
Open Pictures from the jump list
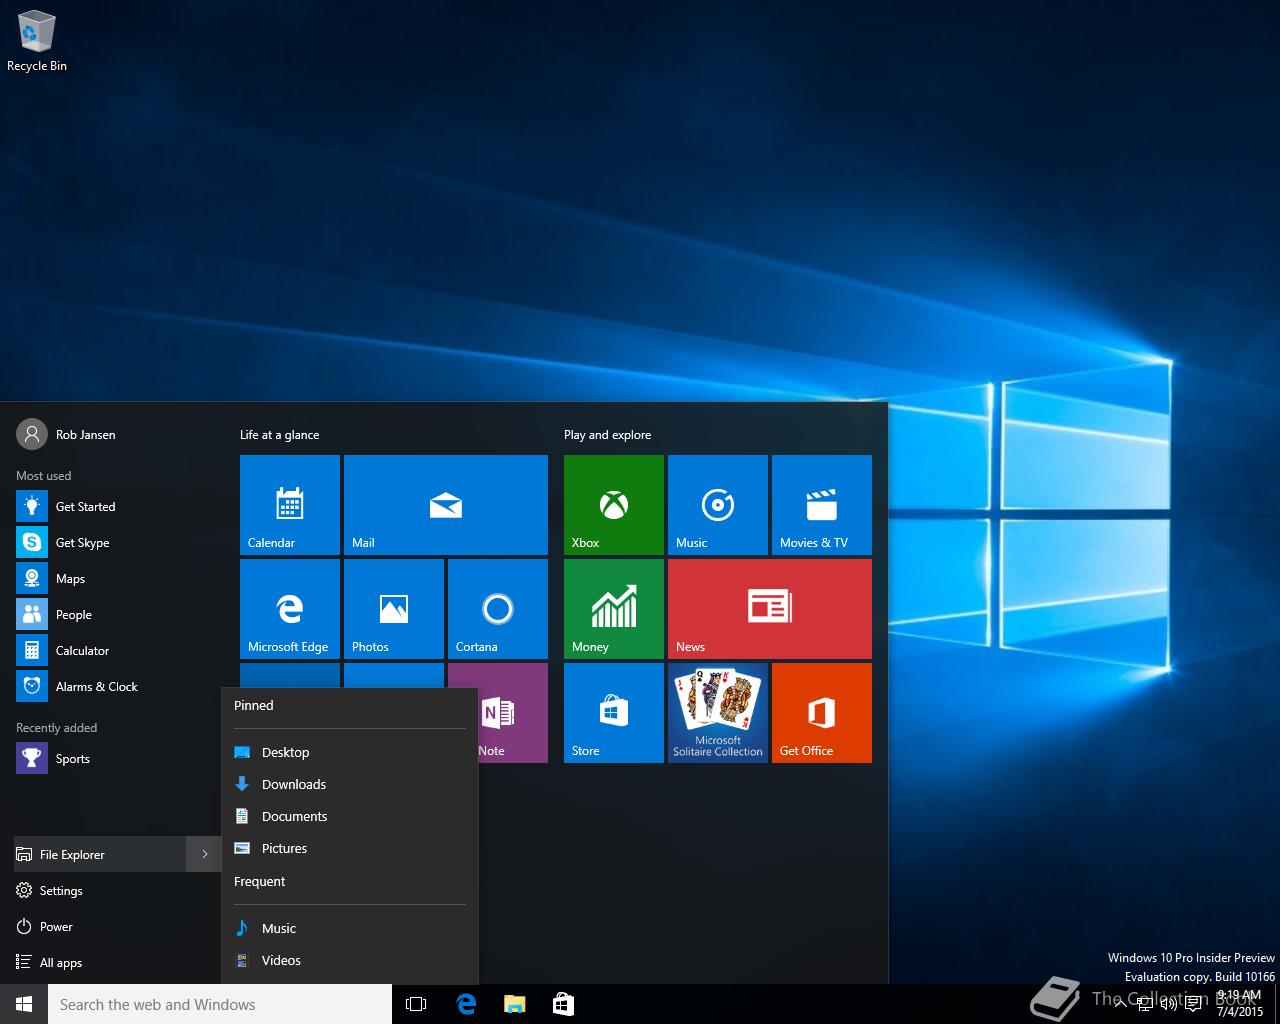click(349, 848)
